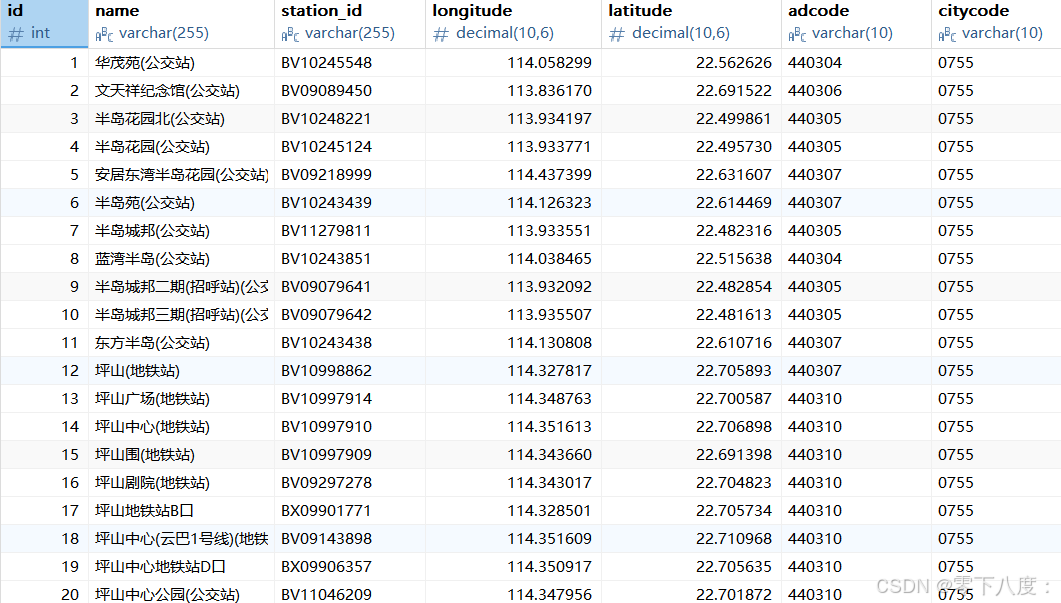1061x603 pixels.
Task: Select the adcode column header
Action: click(857, 23)
